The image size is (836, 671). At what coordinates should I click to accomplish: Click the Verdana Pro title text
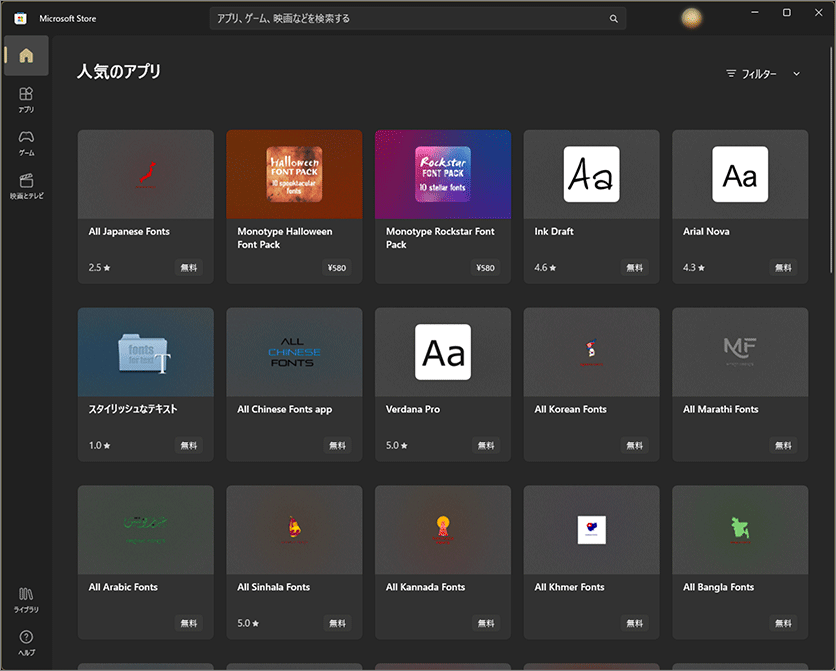[x=413, y=409]
